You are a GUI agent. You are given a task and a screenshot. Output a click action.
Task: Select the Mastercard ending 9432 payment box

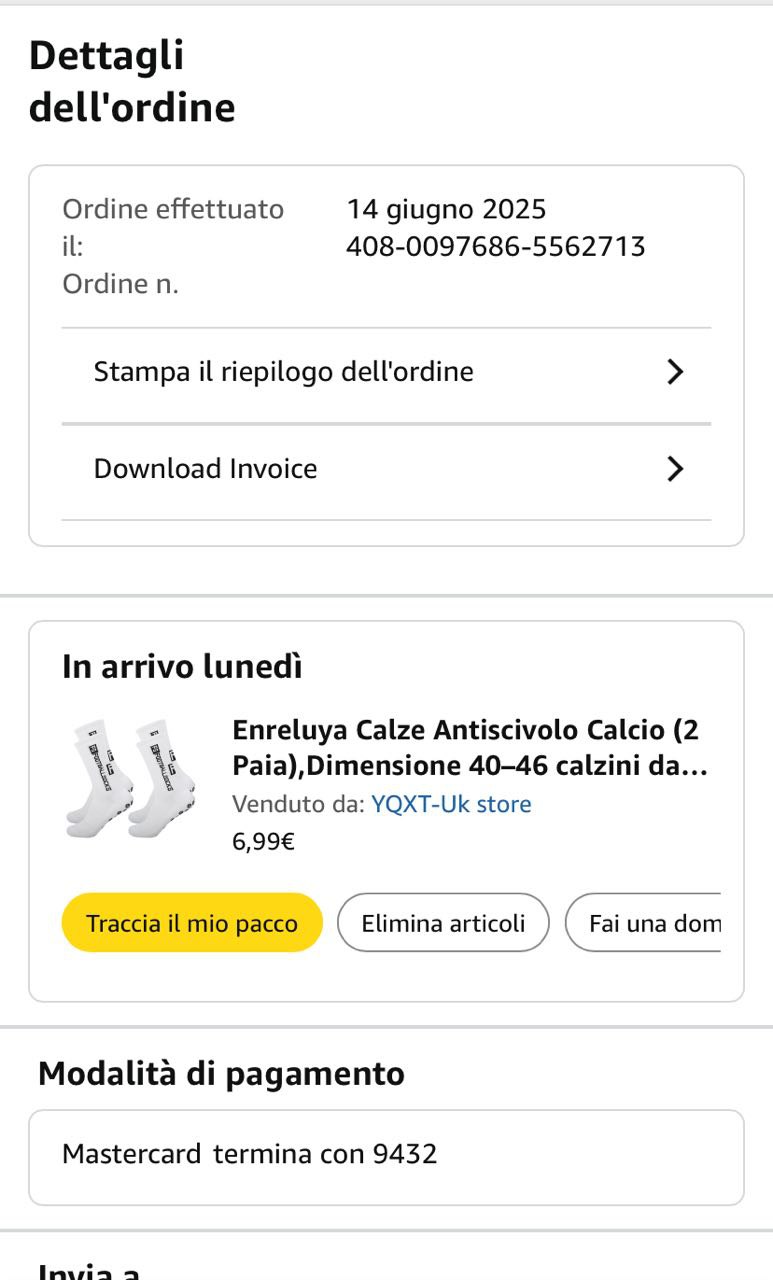pos(386,1156)
